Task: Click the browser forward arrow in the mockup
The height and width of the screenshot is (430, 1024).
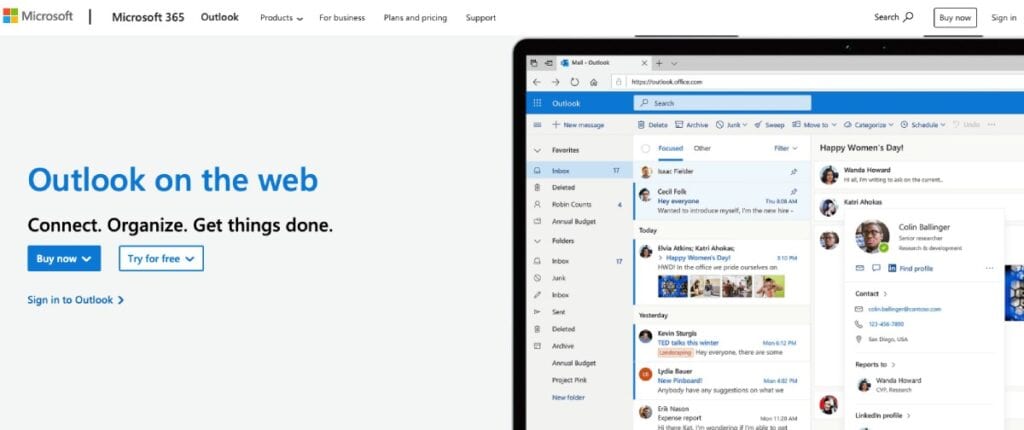Action: pyautogui.click(x=556, y=82)
